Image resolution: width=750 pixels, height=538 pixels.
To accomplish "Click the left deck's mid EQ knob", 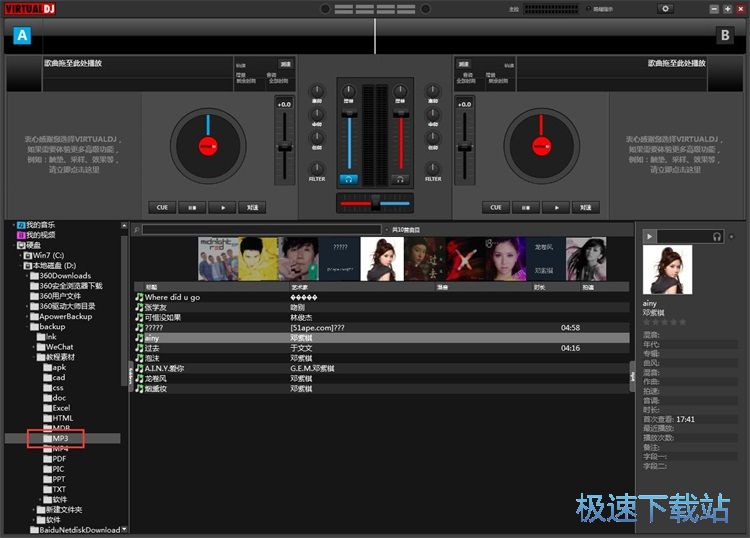I will [317, 114].
